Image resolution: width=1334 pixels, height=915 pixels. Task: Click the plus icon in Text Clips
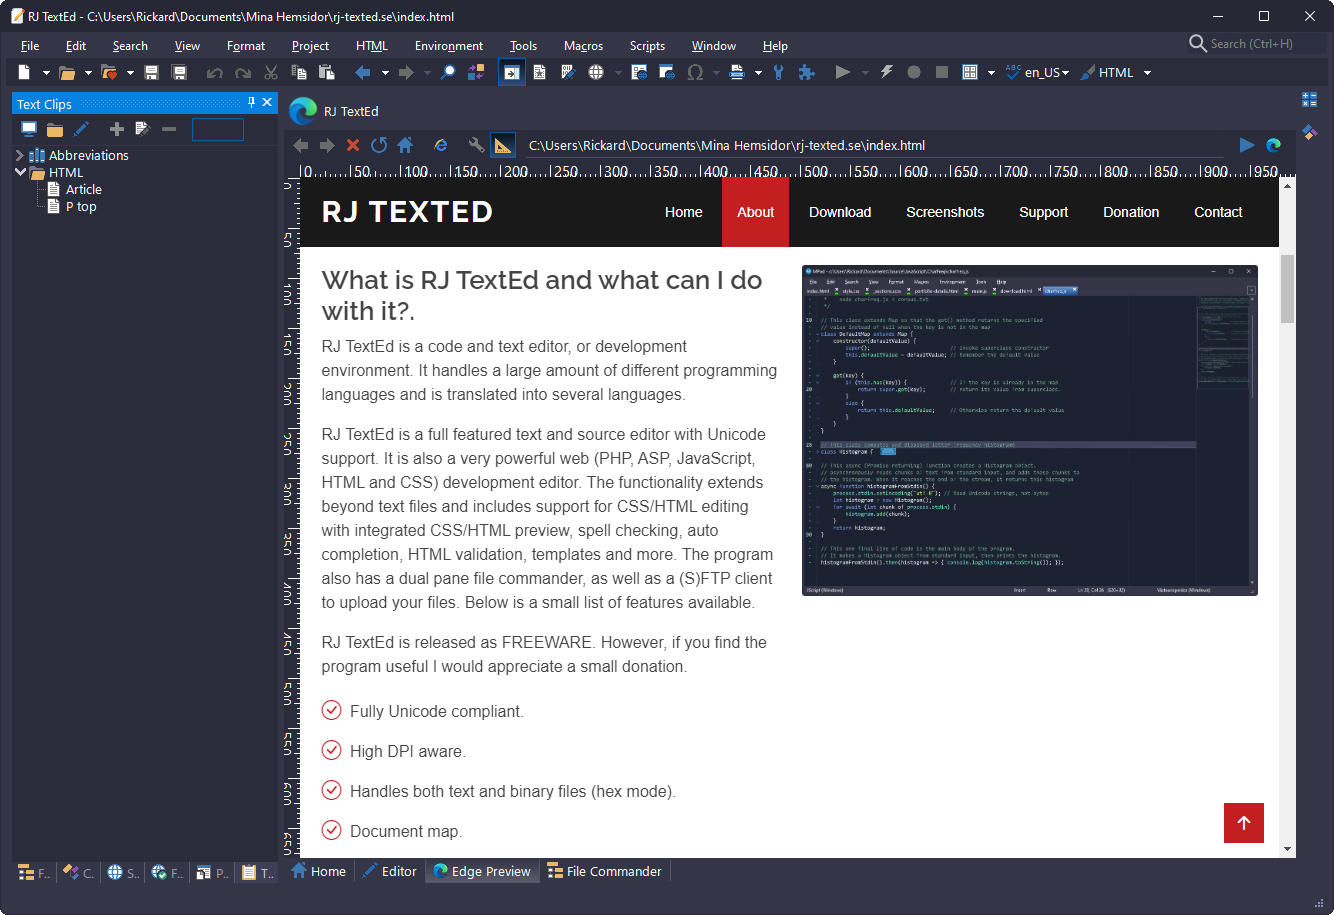point(117,129)
